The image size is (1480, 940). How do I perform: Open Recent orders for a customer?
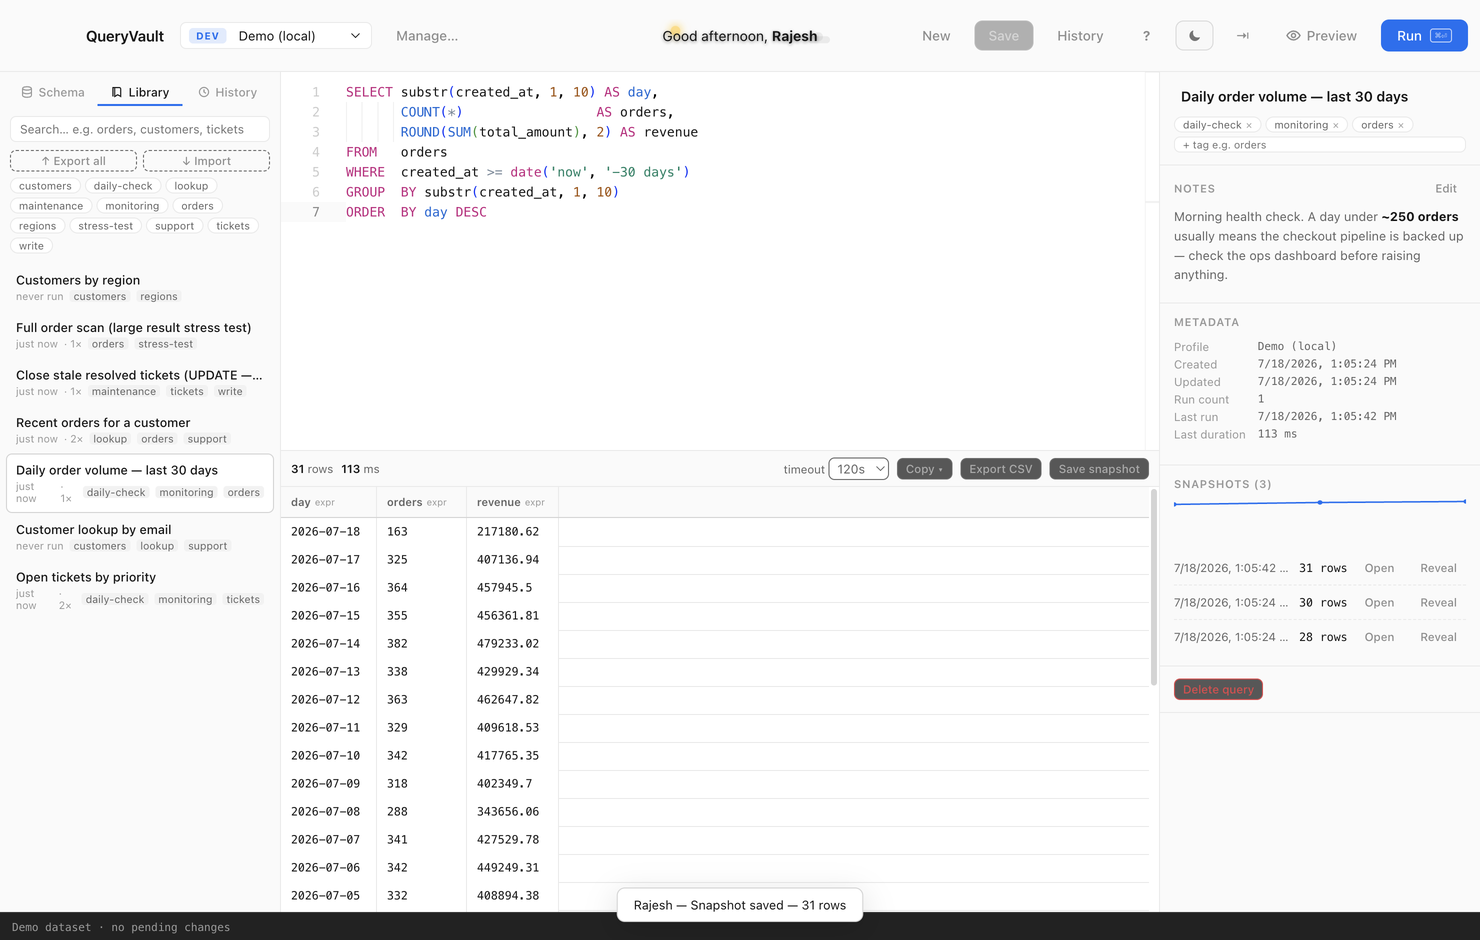[140, 430]
